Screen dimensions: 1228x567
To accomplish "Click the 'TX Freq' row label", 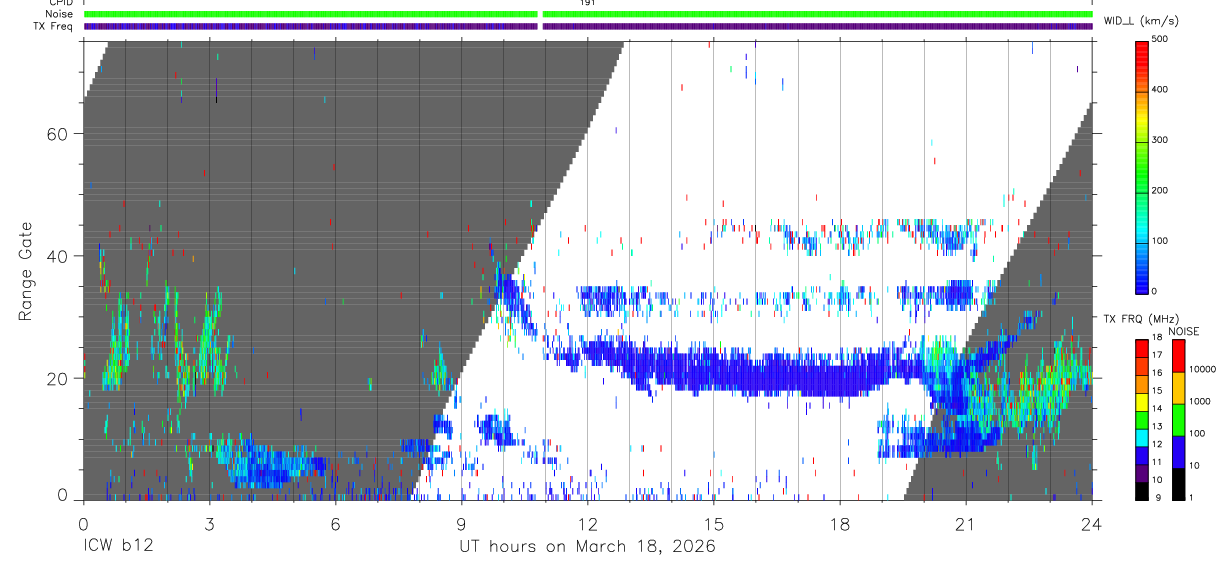I will [x=55, y=26].
